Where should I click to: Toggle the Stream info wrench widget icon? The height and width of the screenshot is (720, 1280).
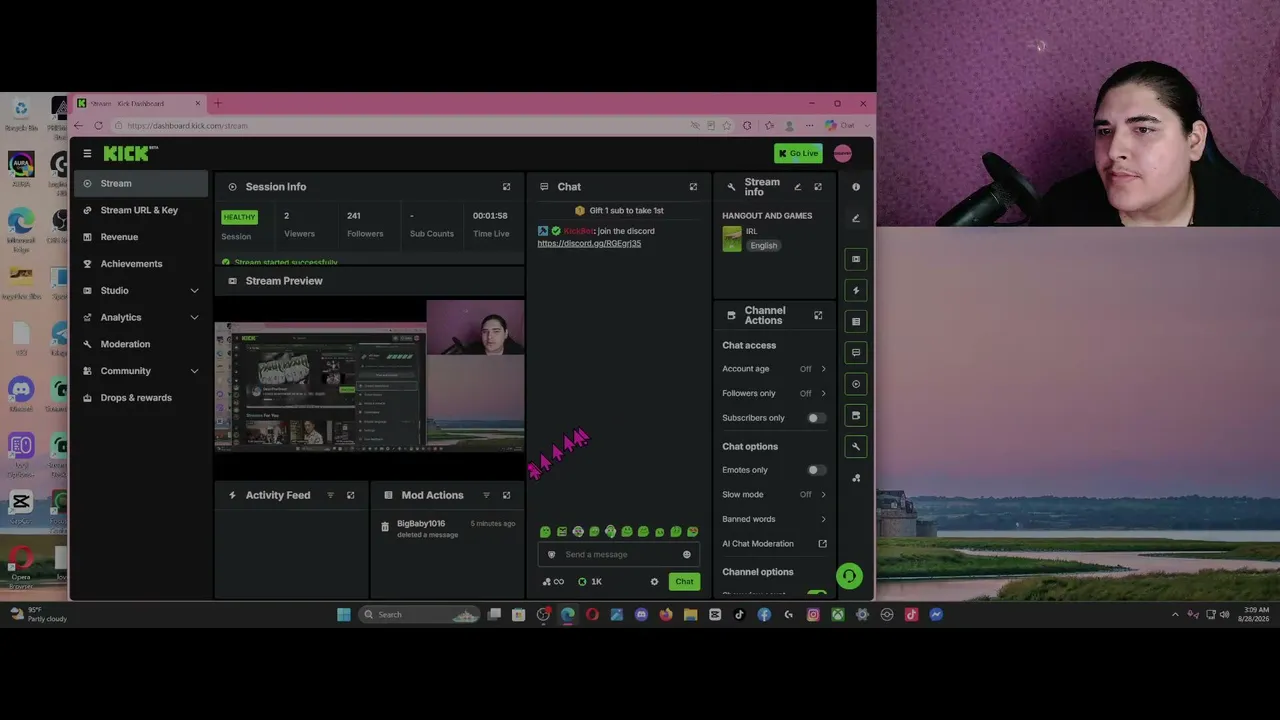(855, 446)
